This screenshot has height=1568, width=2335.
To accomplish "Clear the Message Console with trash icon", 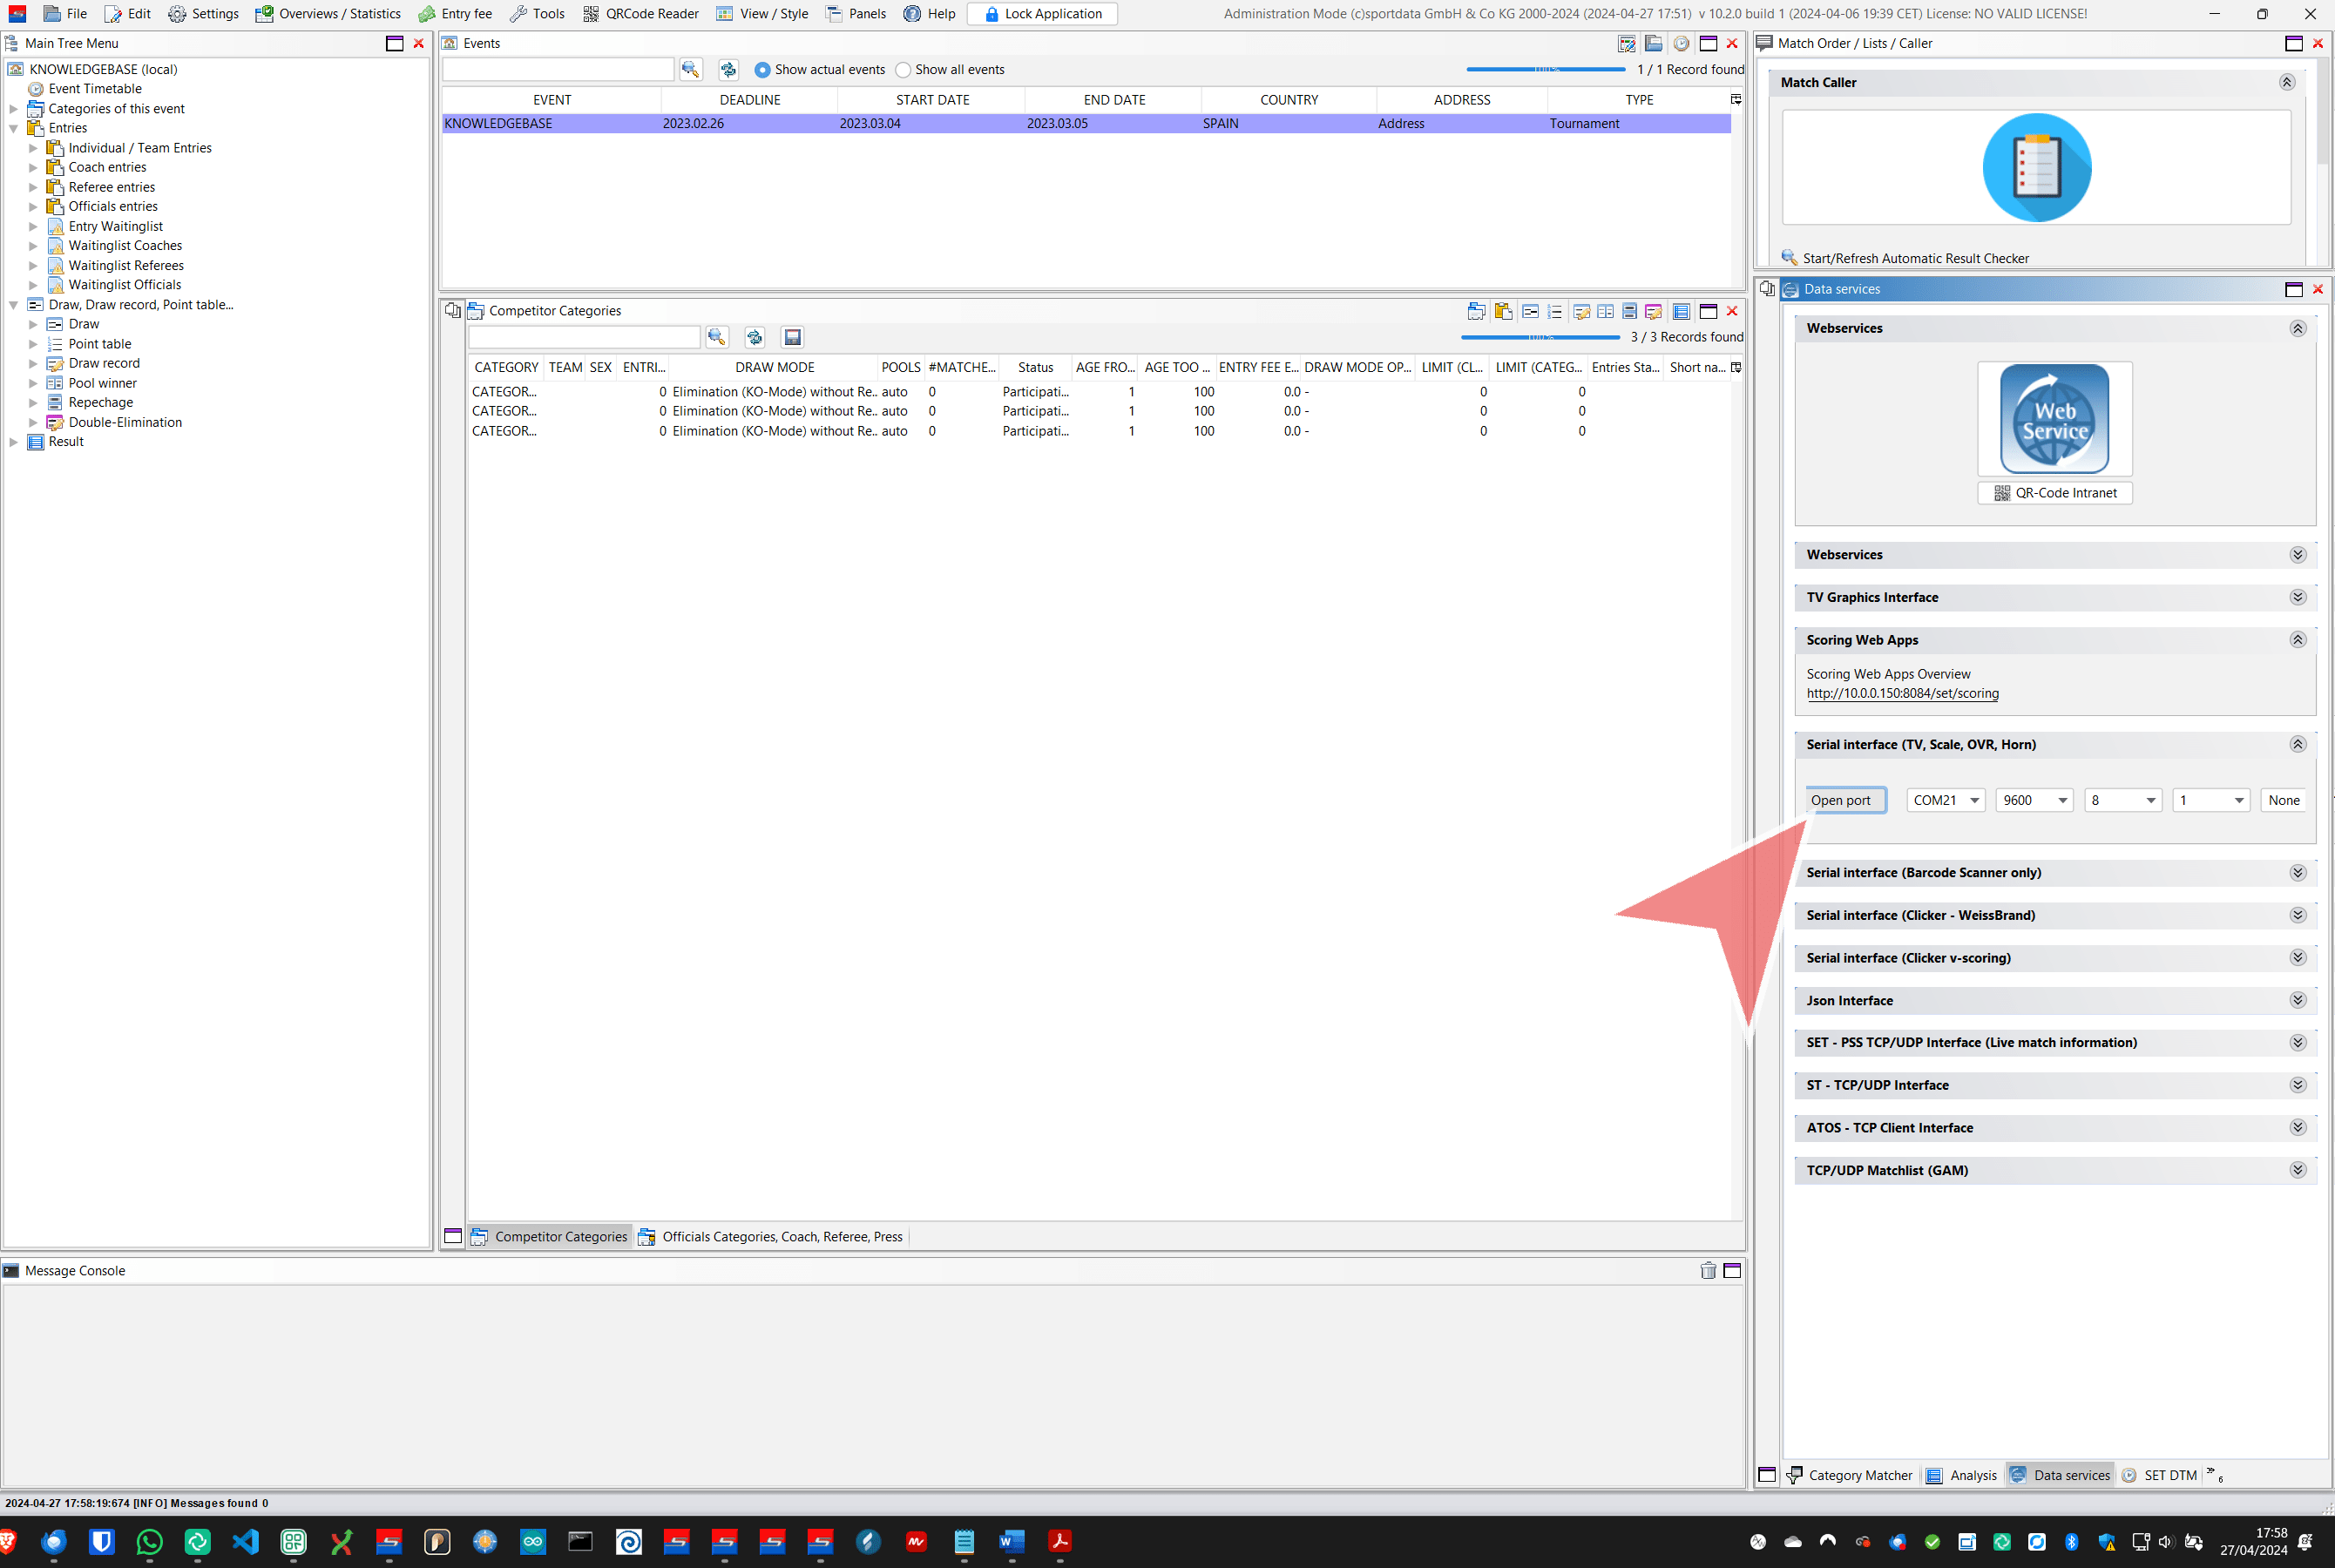I will pyautogui.click(x=1708, y=1271).
